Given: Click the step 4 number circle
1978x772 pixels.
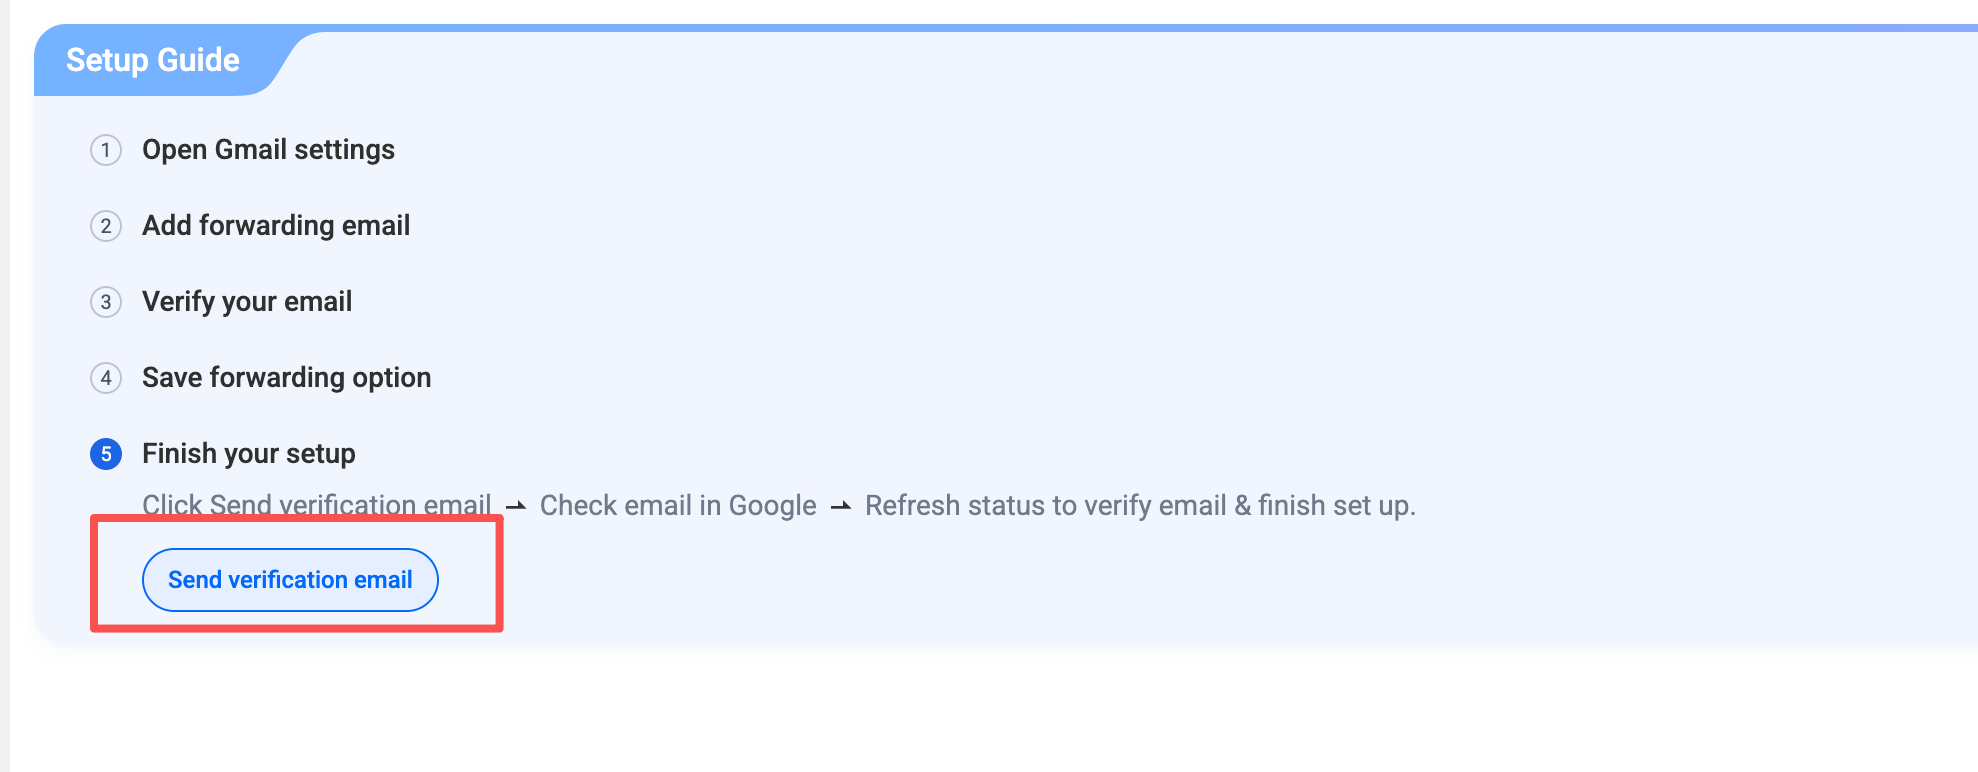Looking at the screenshot, I should coord(106,378).
